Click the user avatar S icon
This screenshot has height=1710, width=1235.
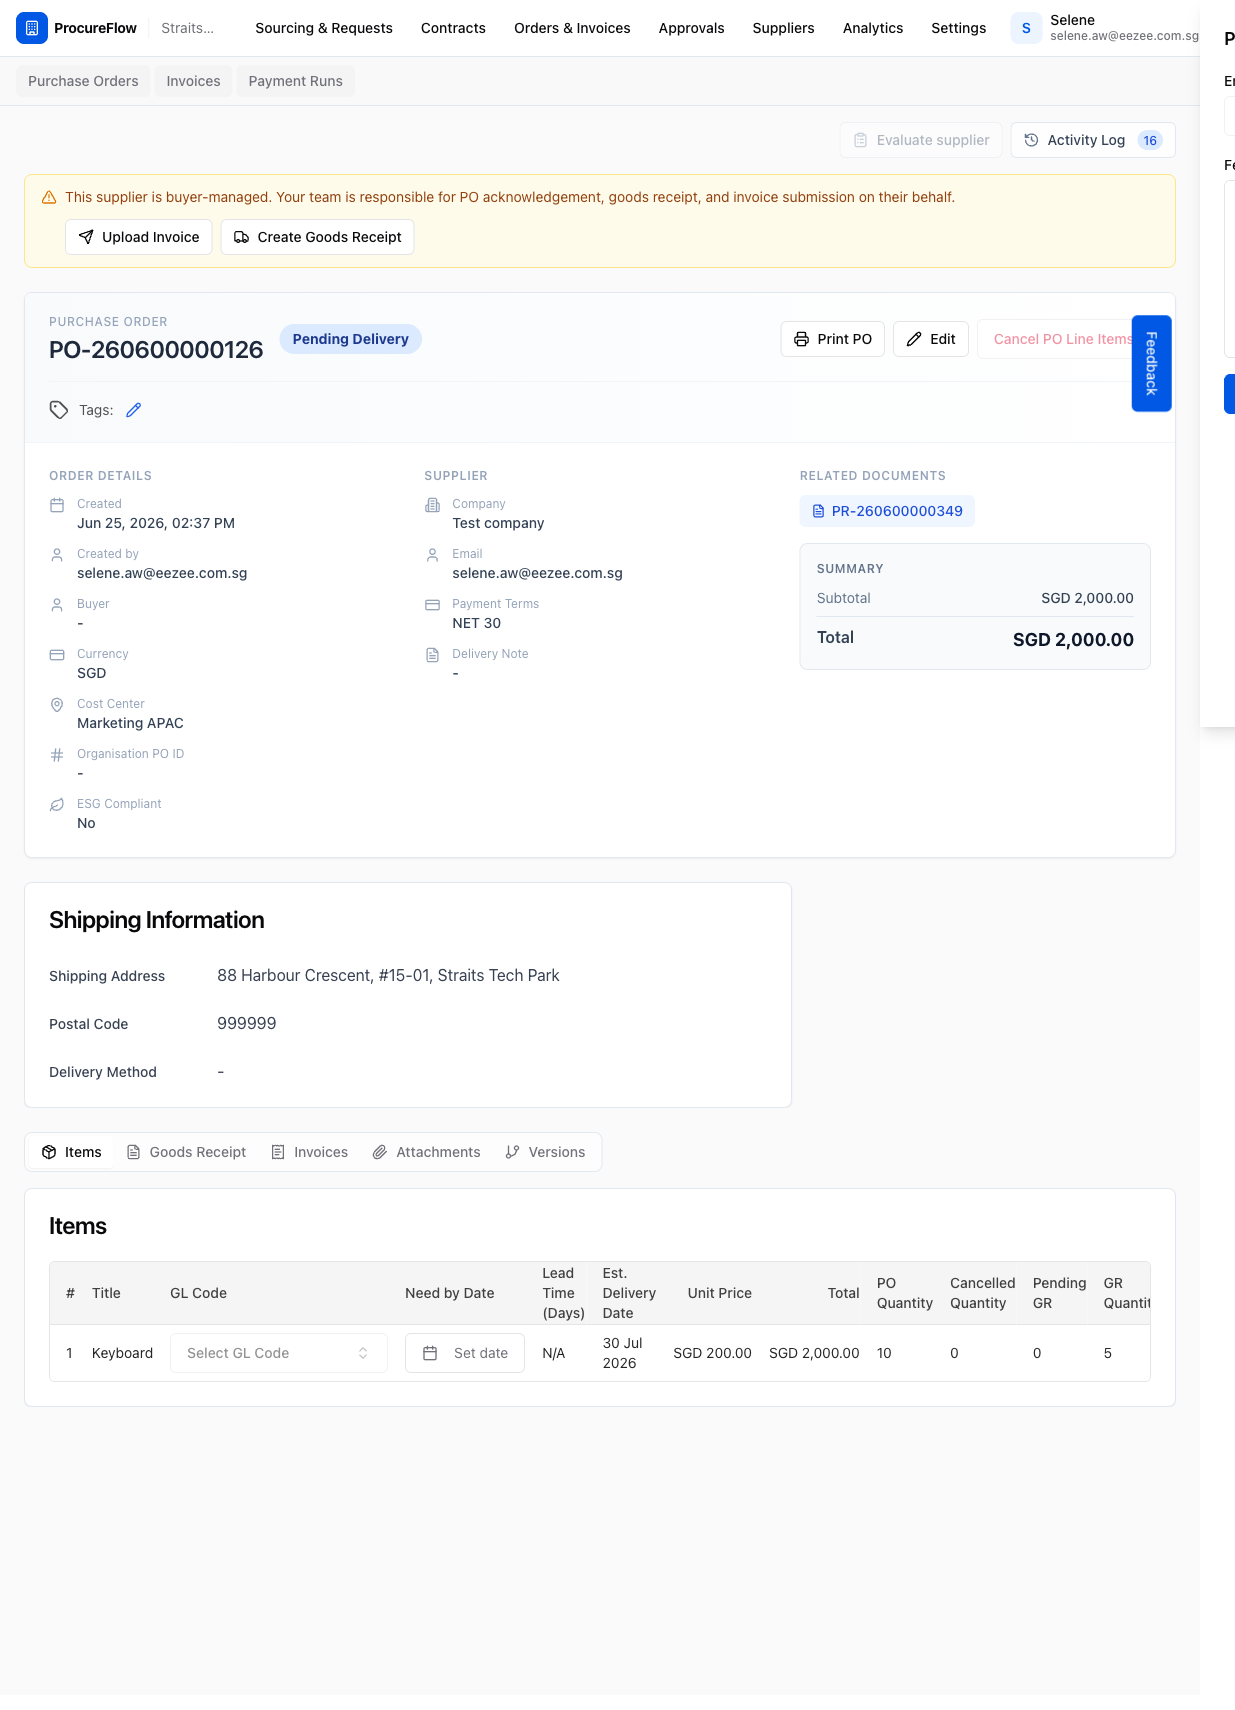pos(1026,28)
